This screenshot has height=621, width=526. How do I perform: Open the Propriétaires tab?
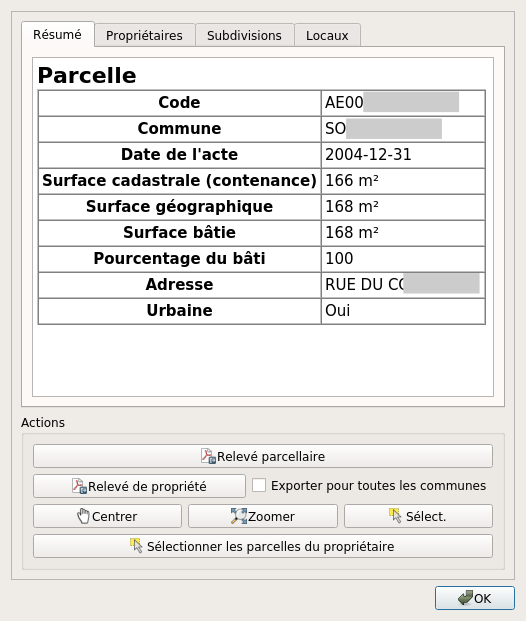pyautogui.click(x=145, y=36)
